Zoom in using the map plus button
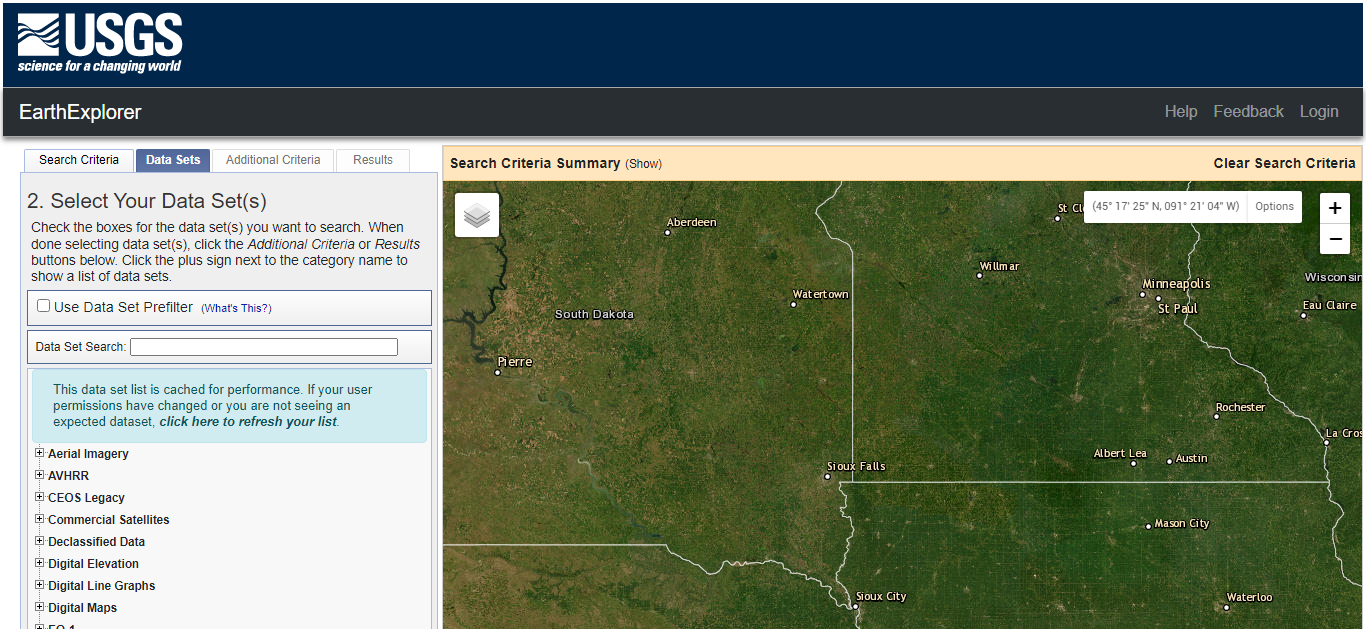Screen dimensions: 1366x629 coord(1335,208)
